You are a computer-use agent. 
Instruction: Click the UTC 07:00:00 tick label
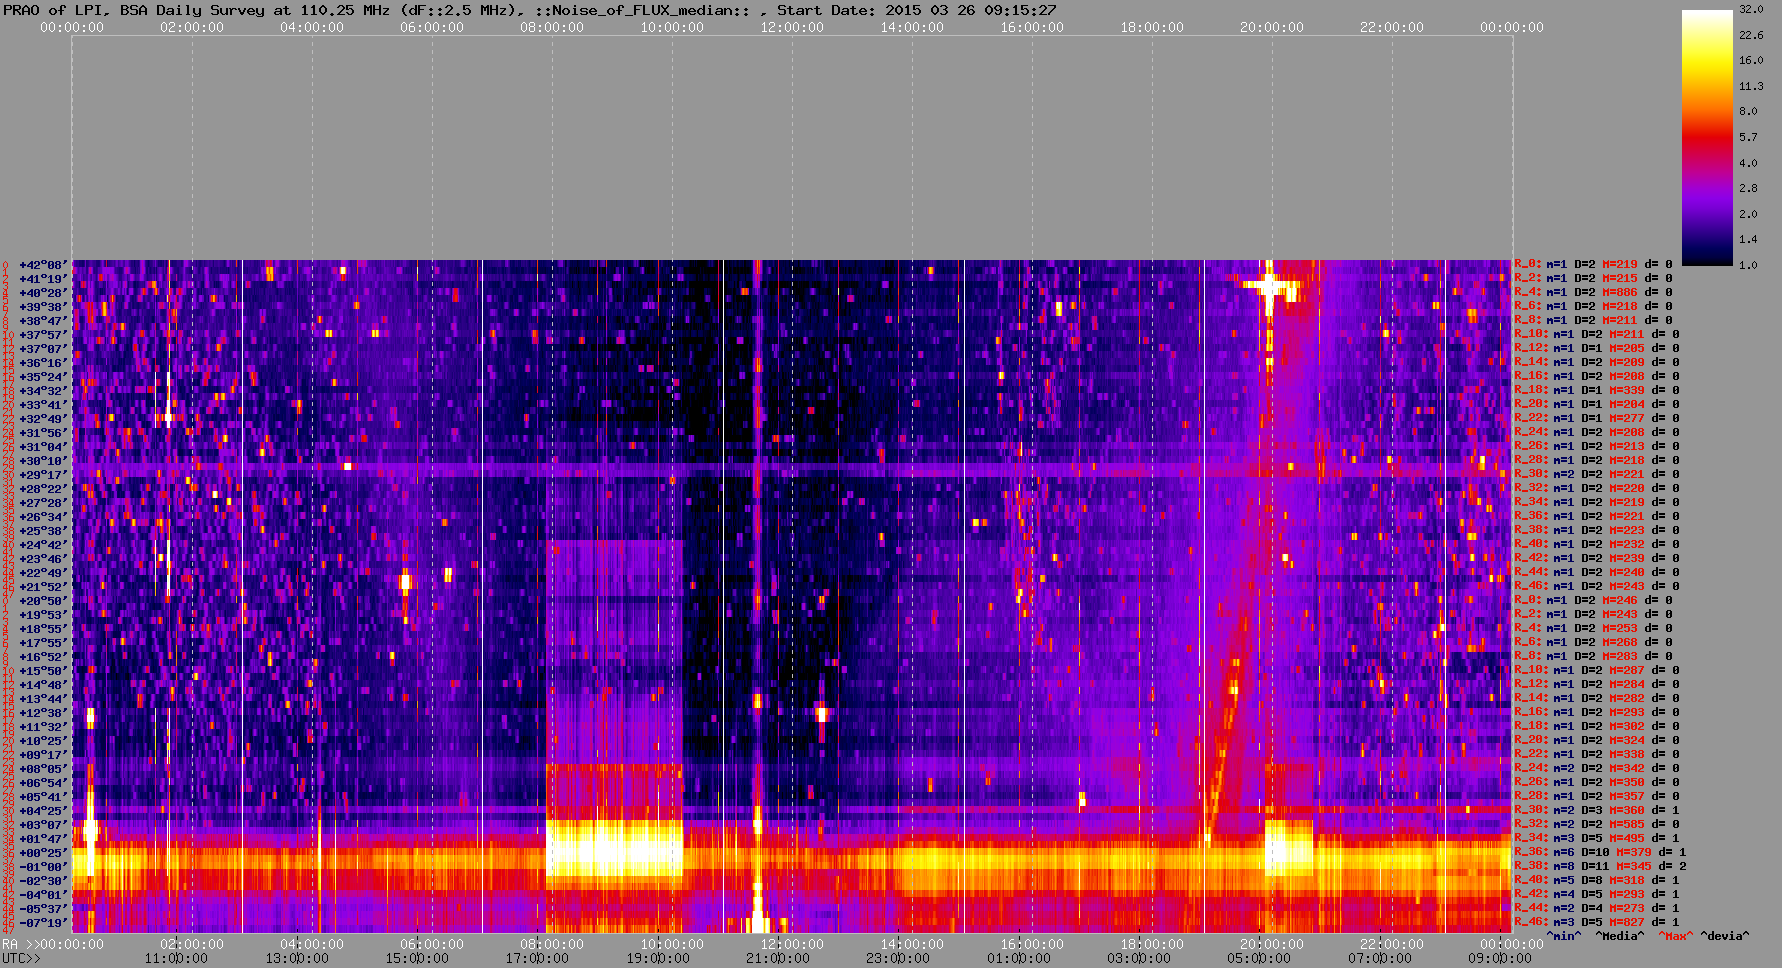[x=1379, y=959]
